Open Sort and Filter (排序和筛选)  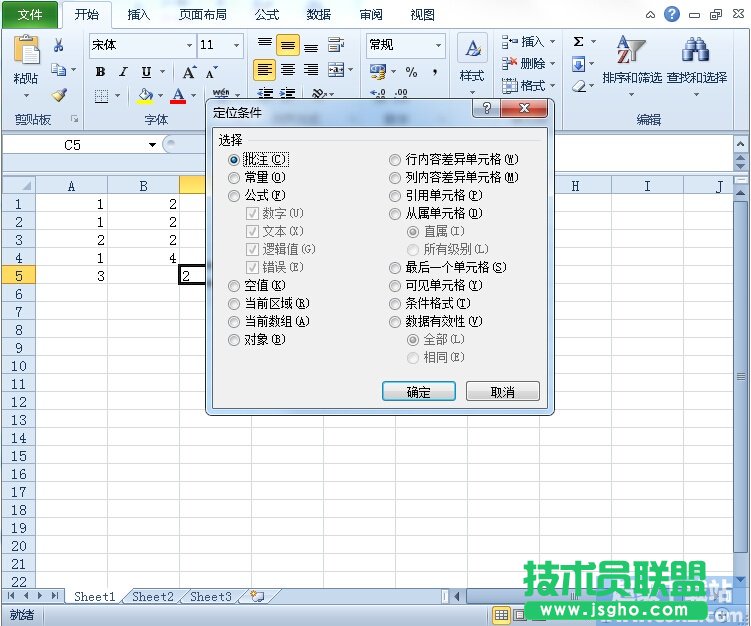click(x=631, y=58)
